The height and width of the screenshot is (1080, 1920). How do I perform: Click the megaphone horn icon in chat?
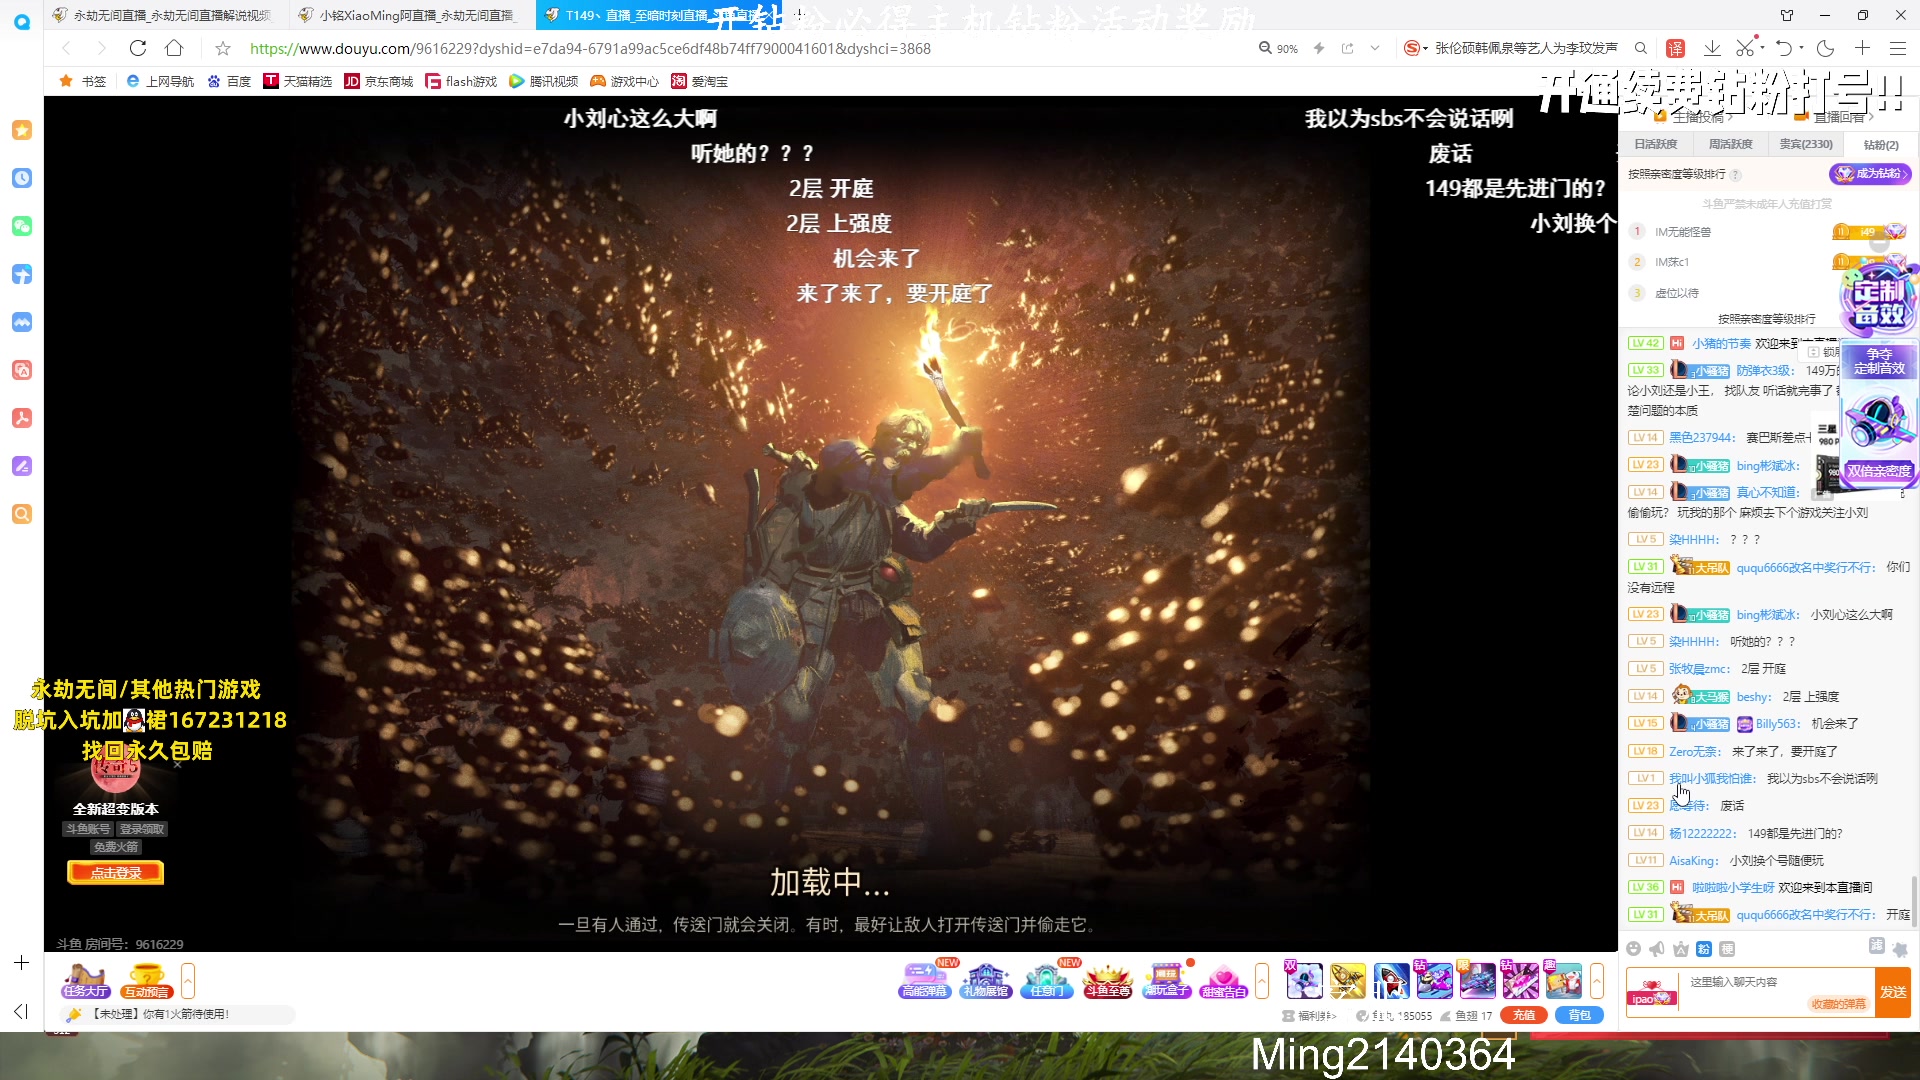(1657, 949)
